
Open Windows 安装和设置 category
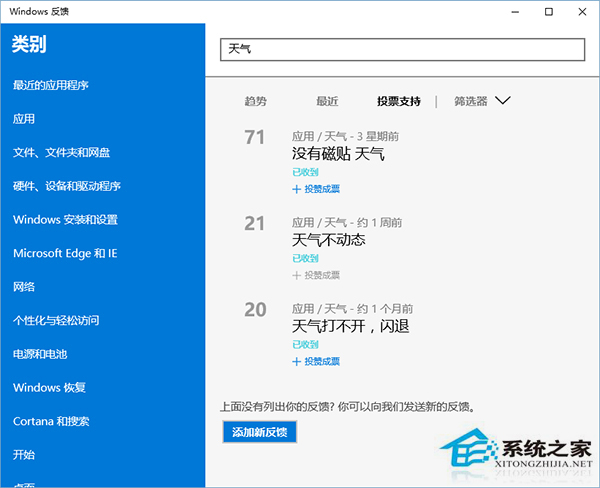click(x=65, y=220)
